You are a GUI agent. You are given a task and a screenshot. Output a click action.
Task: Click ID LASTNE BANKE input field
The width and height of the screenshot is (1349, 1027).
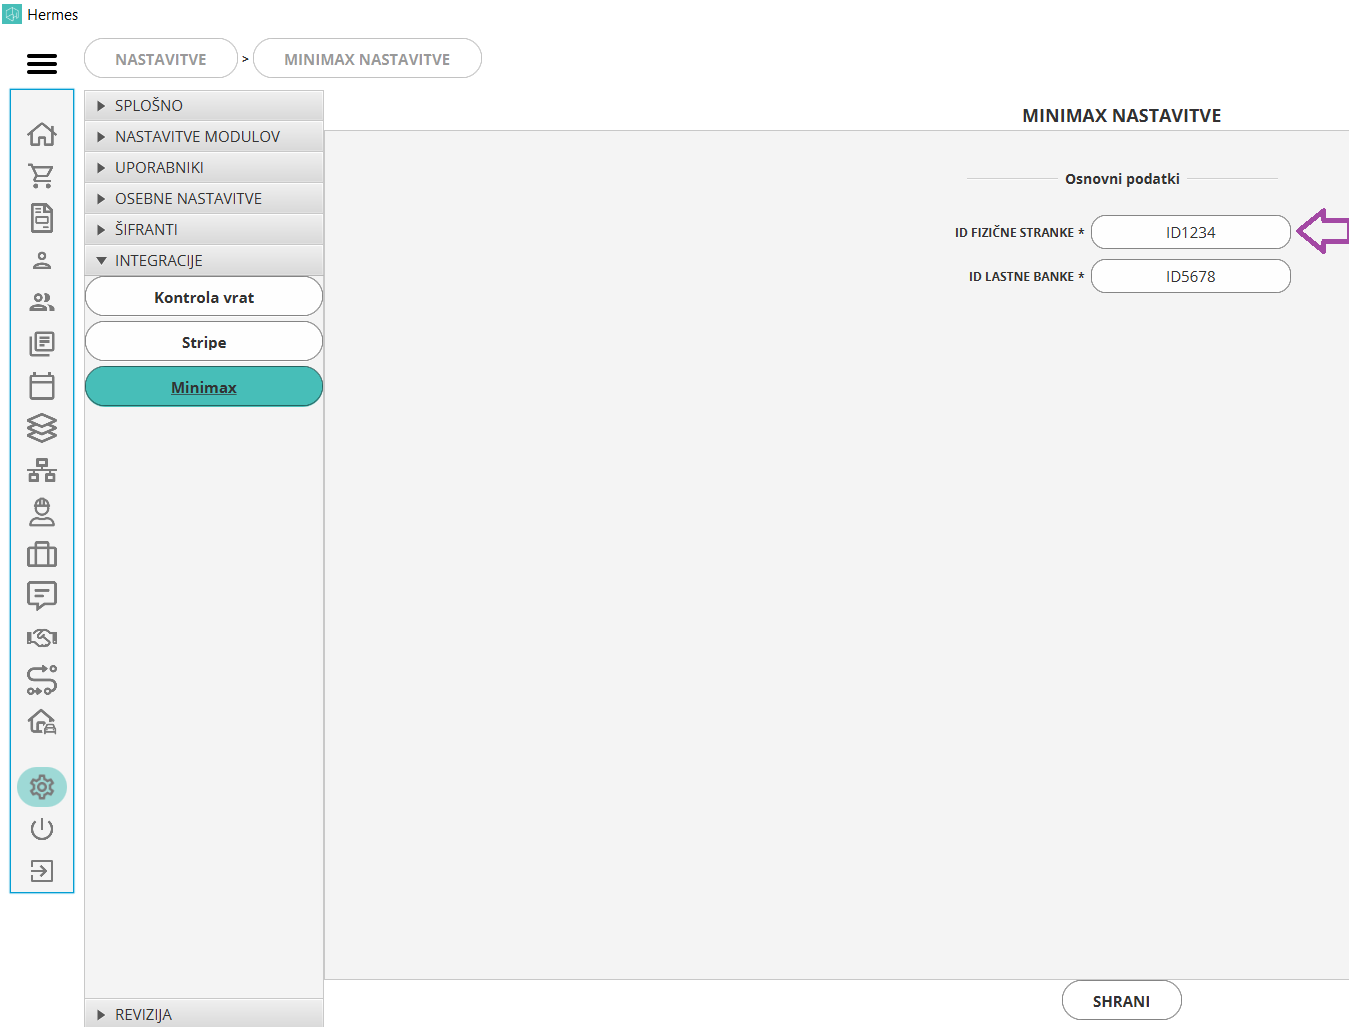[x=1191, y=276]
